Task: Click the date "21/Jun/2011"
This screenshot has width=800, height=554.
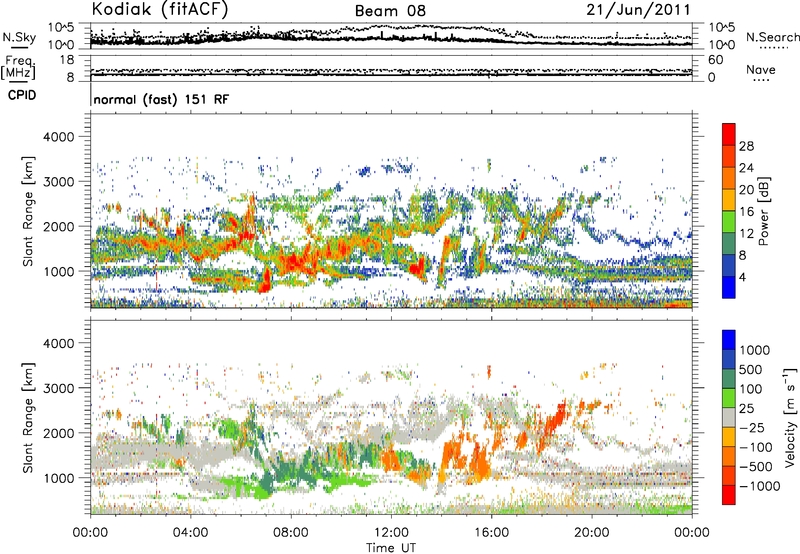Action: (638, 10)
